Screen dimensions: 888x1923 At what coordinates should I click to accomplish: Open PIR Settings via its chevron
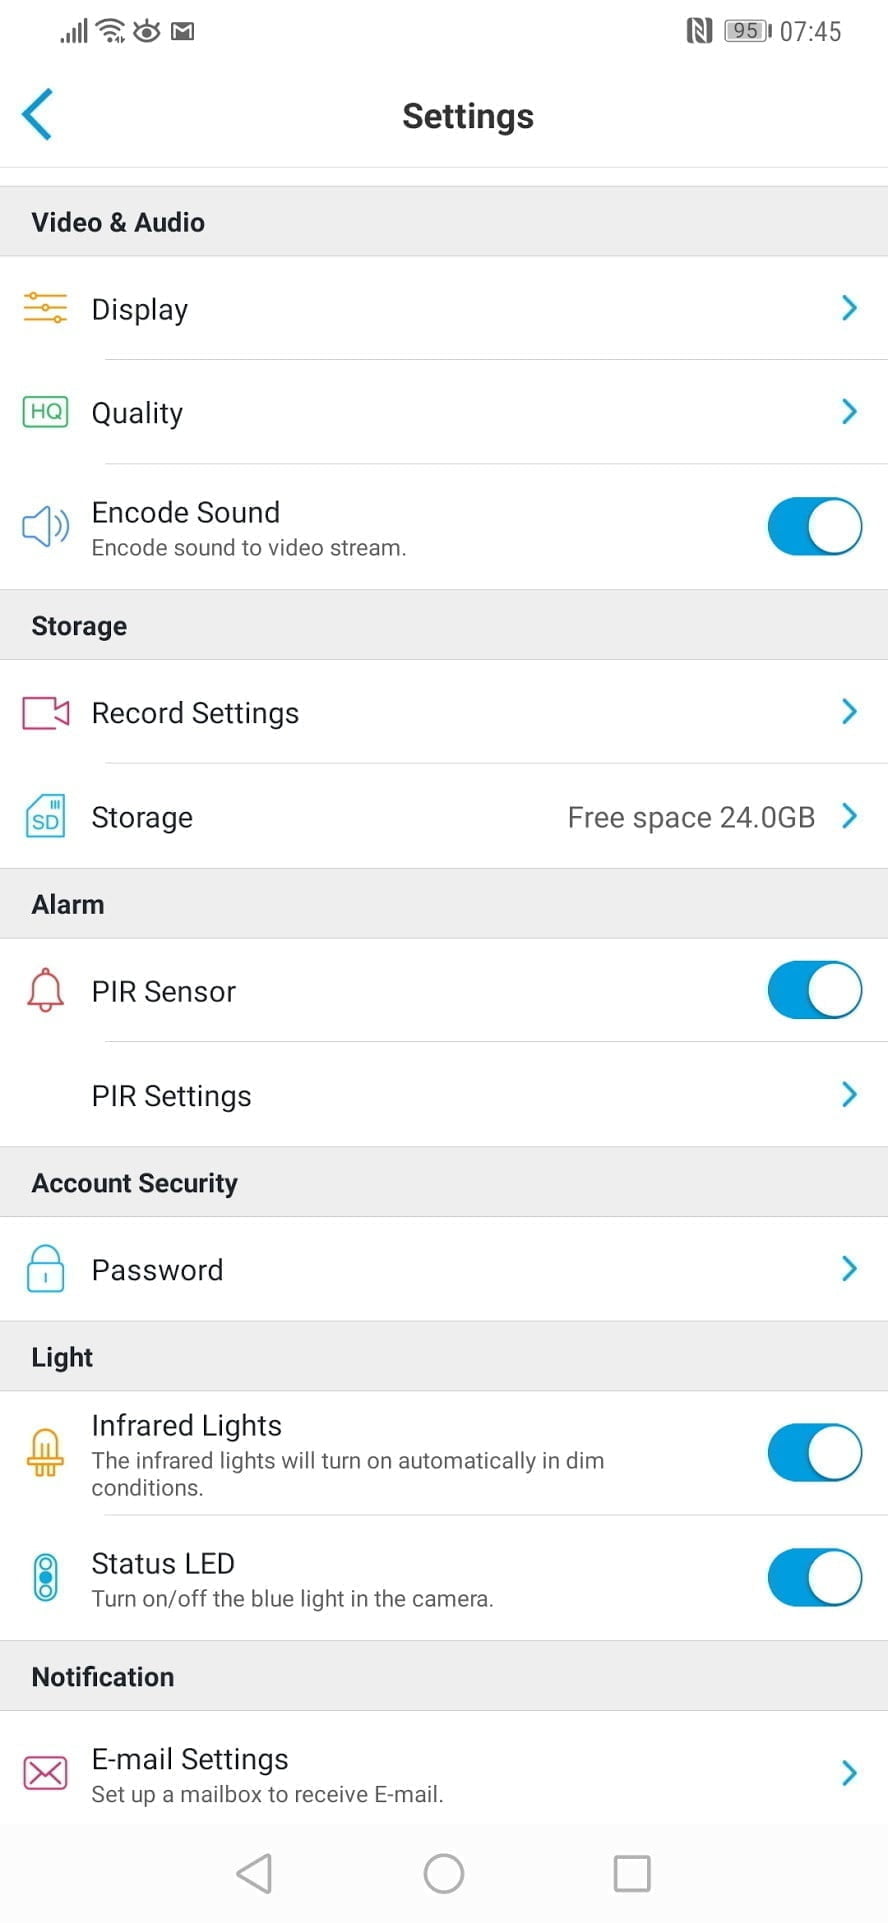coord(849,1095)
